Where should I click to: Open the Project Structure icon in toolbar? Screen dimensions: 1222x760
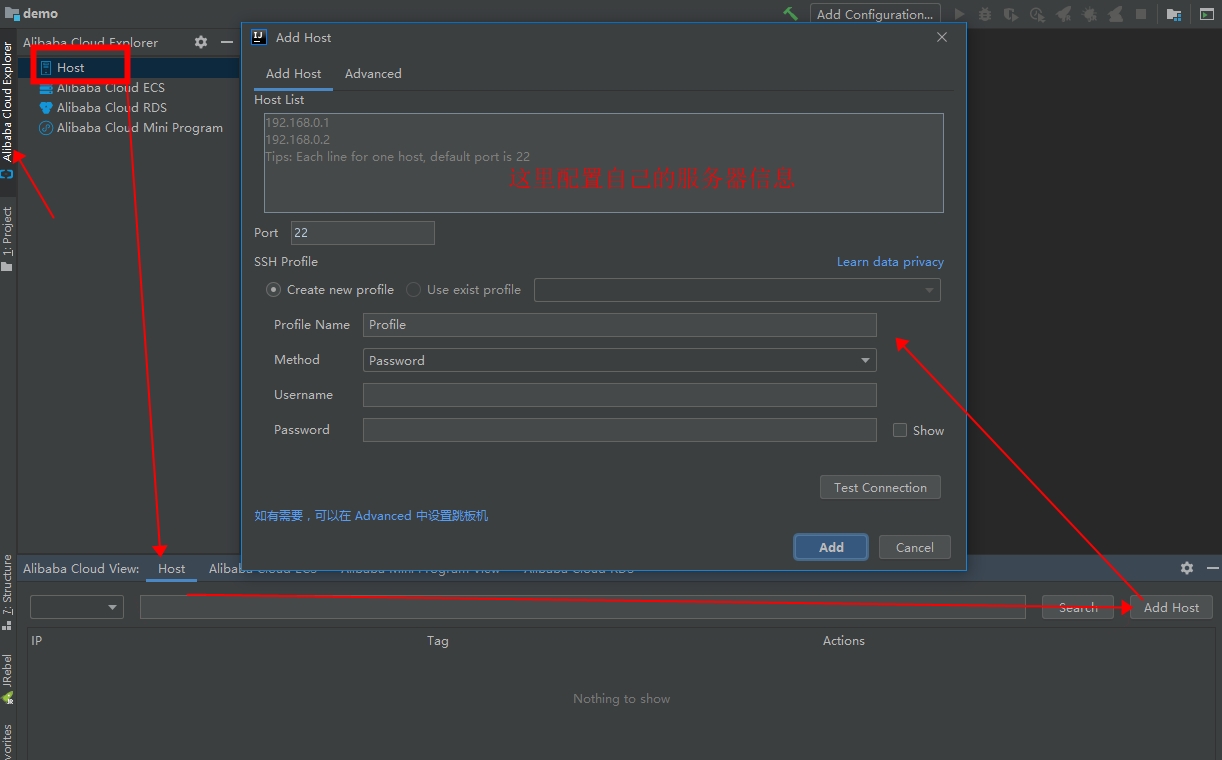pyautogui.click(x=1174, y=14)
